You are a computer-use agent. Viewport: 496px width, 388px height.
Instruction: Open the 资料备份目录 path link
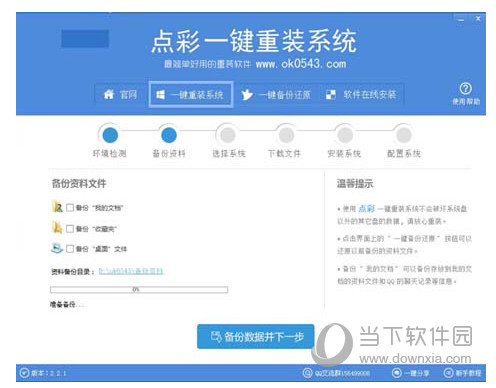point(131,271)
